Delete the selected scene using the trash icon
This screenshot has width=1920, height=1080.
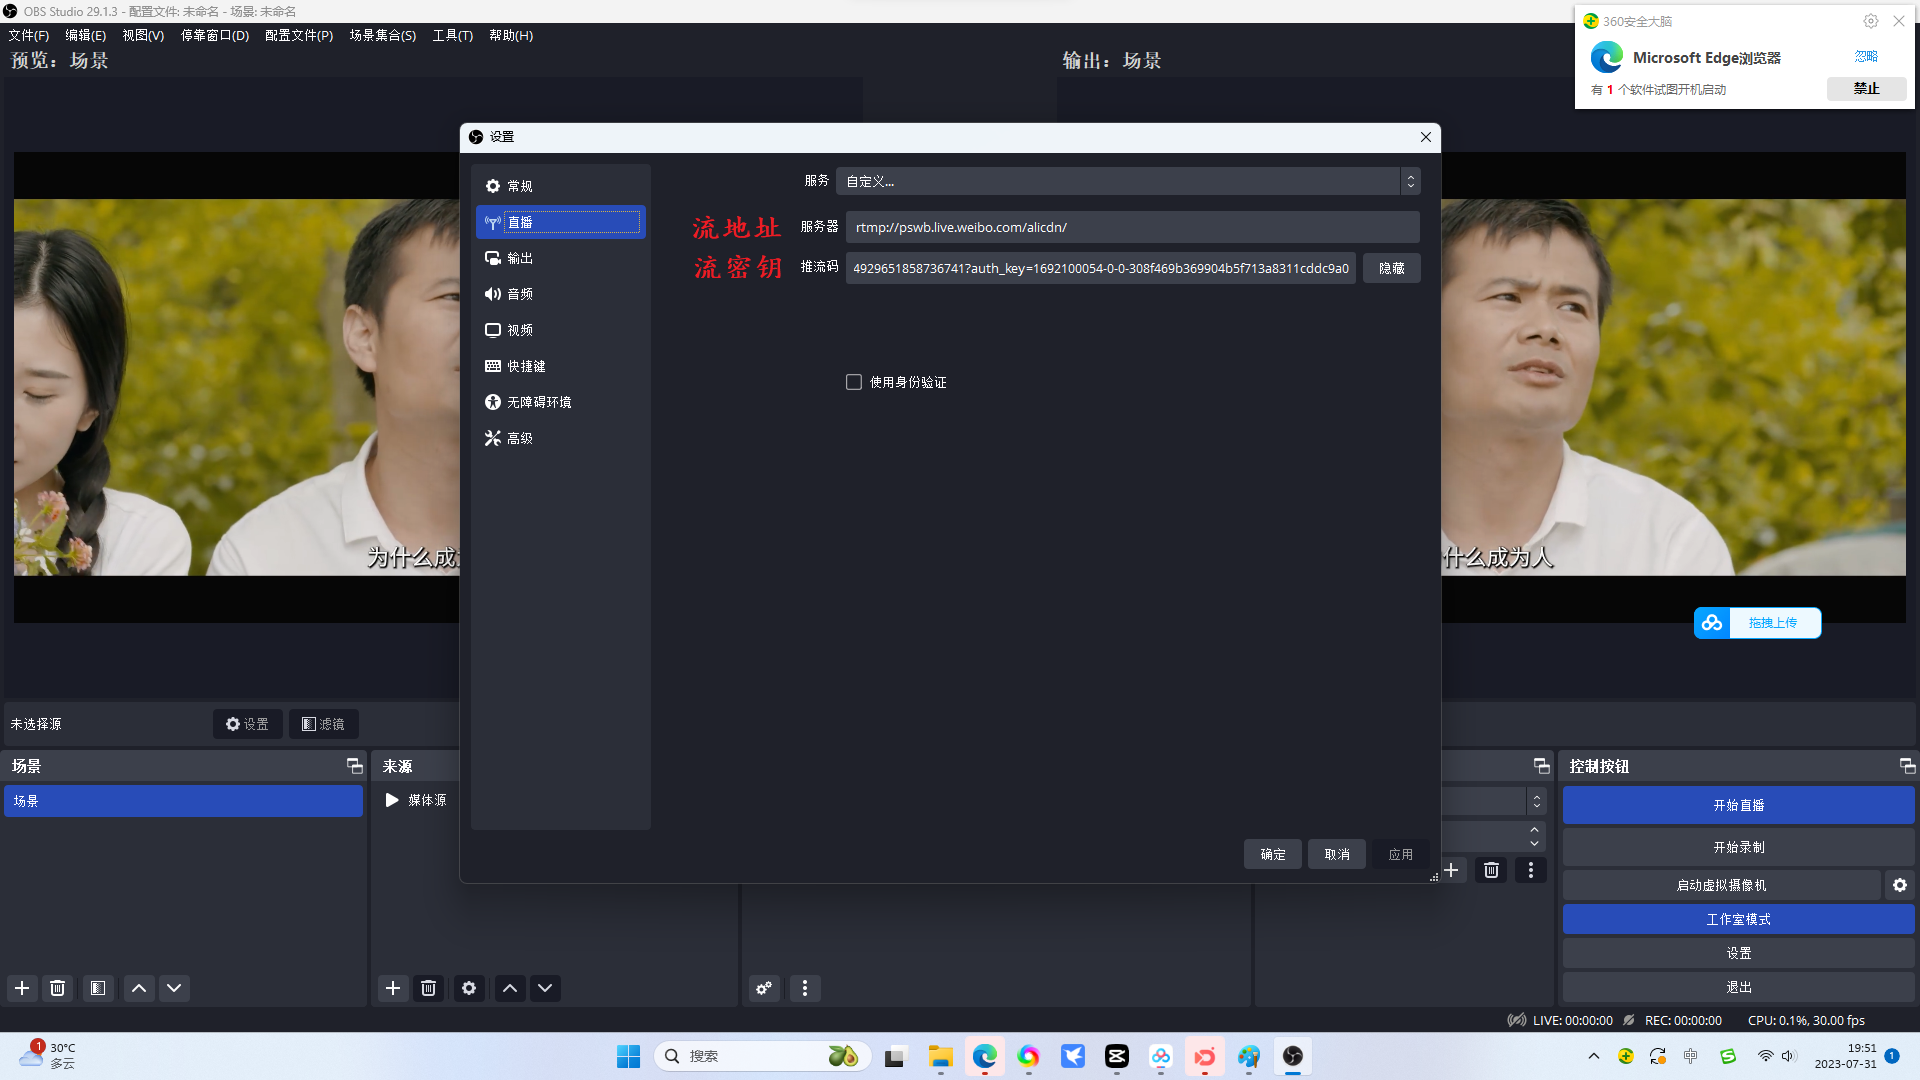tap(57, 988)
